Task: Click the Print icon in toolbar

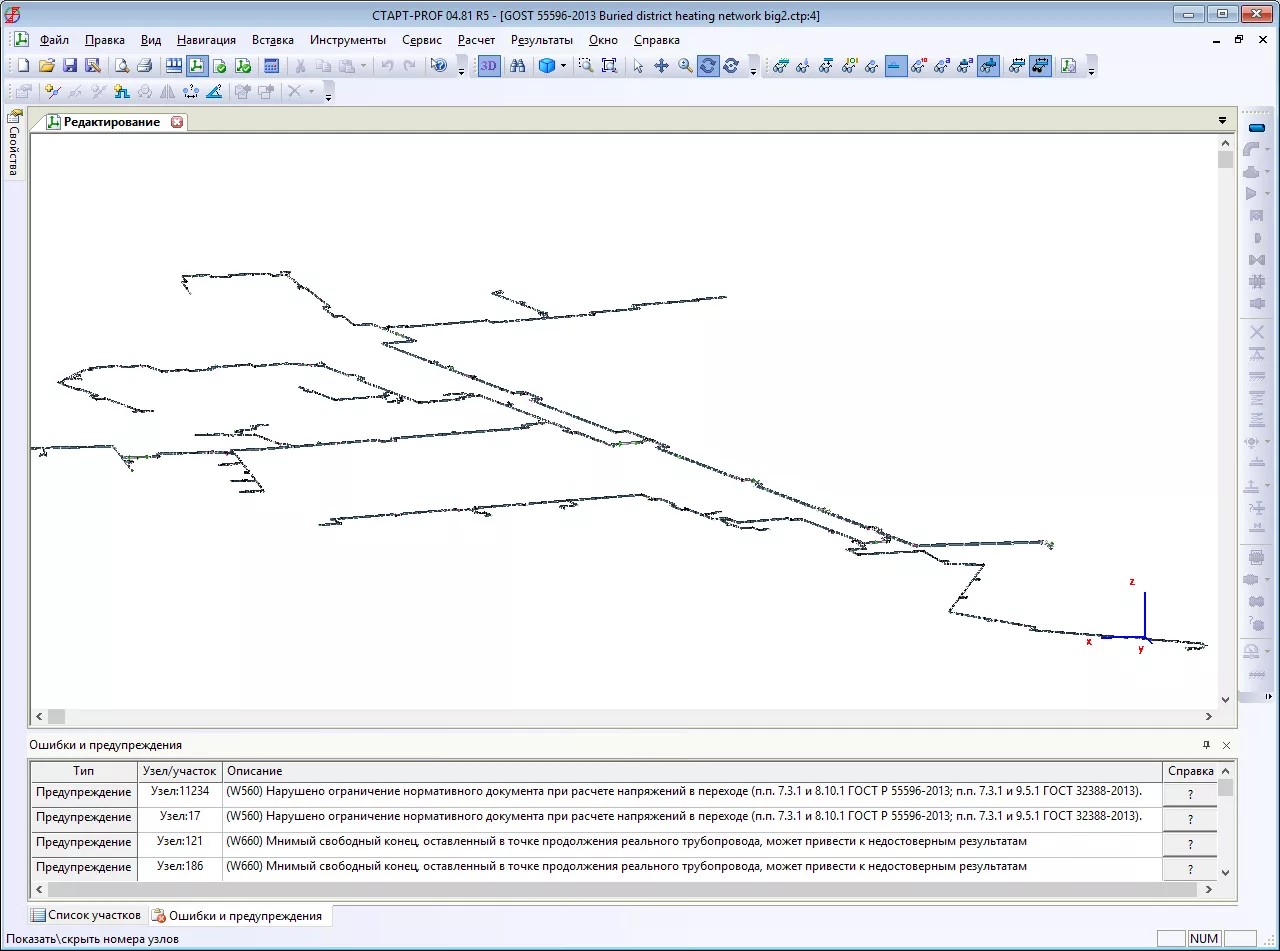Action: click(x=144, y=66)
